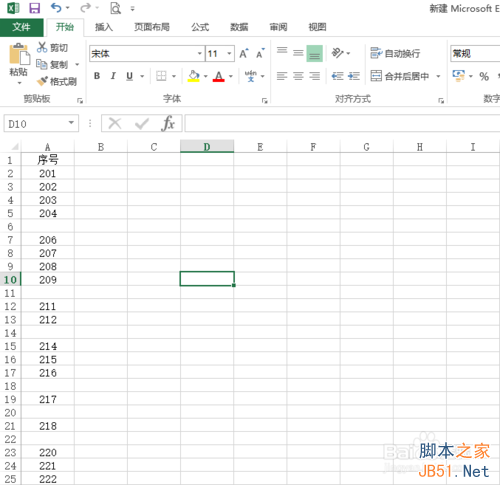Toggle Italic formatting

tap(113, 76)
